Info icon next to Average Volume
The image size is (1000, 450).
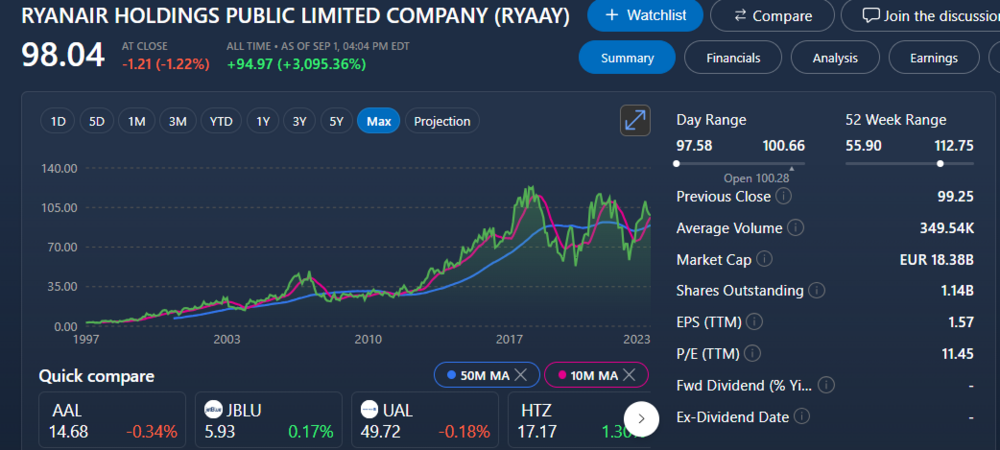[796, 228]
